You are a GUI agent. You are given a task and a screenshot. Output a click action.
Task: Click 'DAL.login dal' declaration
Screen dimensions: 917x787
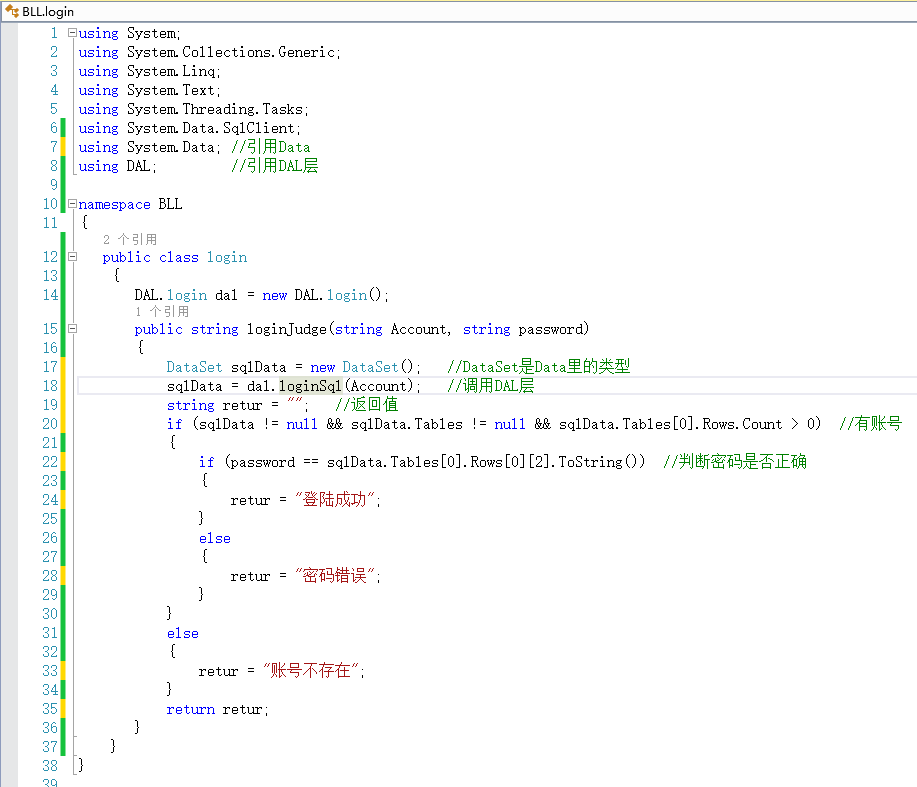186,295
